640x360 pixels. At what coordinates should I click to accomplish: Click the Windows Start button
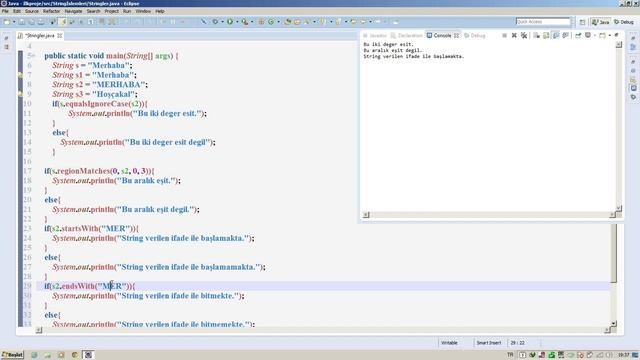(12, 355)
